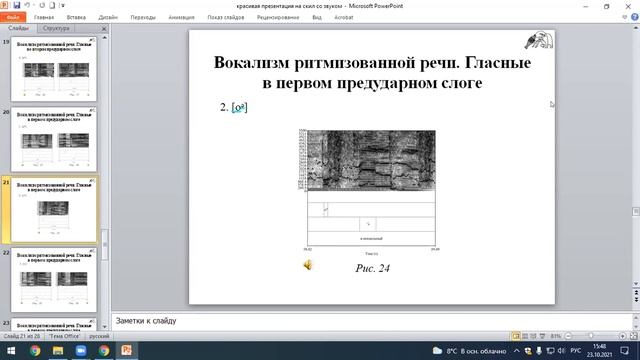
Task: Show hidden system tray icons
Action: tap(517, 351)
